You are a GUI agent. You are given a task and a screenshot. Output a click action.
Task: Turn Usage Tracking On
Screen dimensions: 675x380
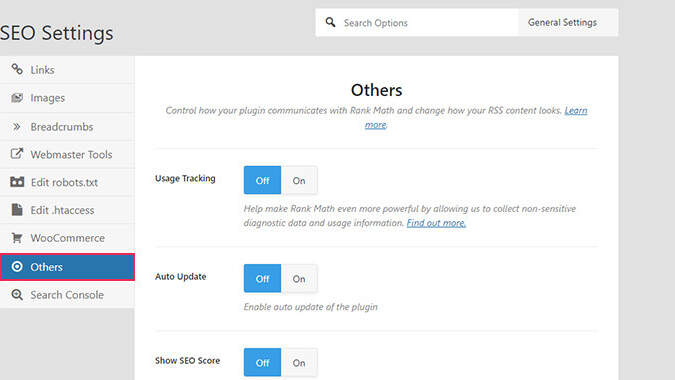299,180
